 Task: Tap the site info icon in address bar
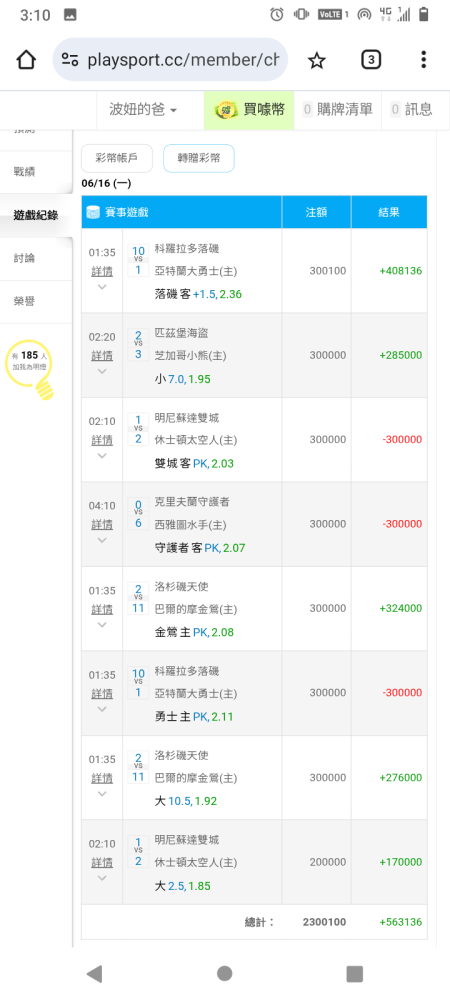click(70, 60)
